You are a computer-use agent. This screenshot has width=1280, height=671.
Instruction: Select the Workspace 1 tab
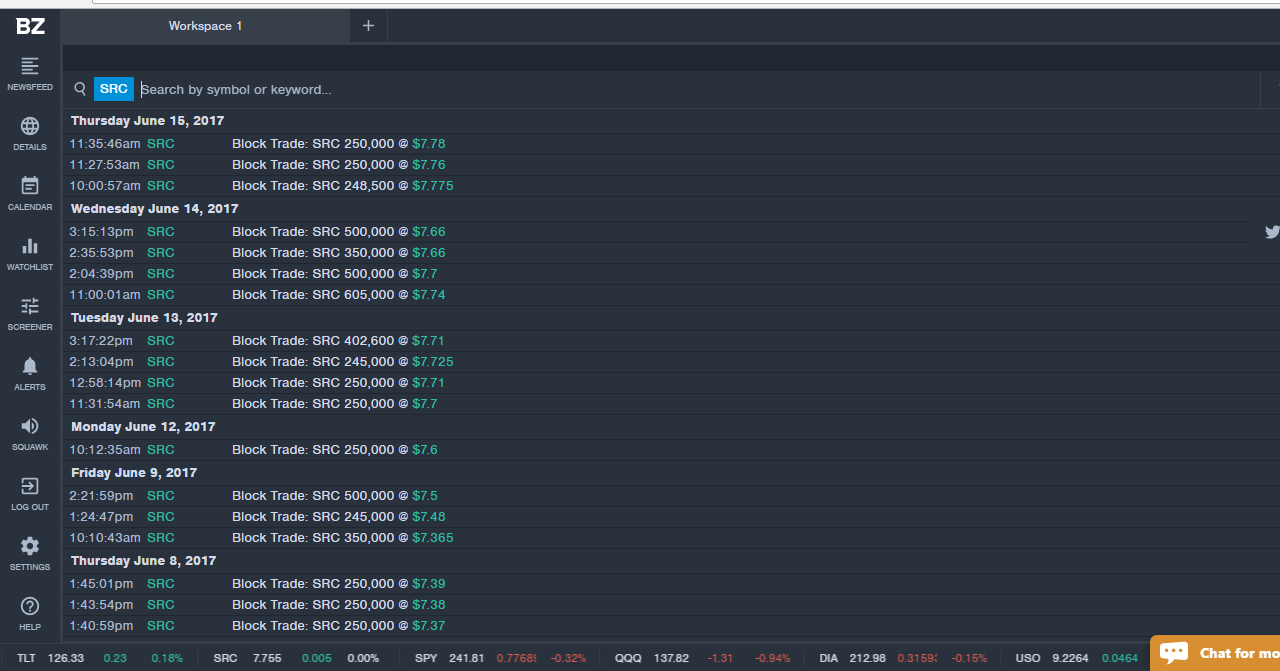point(206,26)
